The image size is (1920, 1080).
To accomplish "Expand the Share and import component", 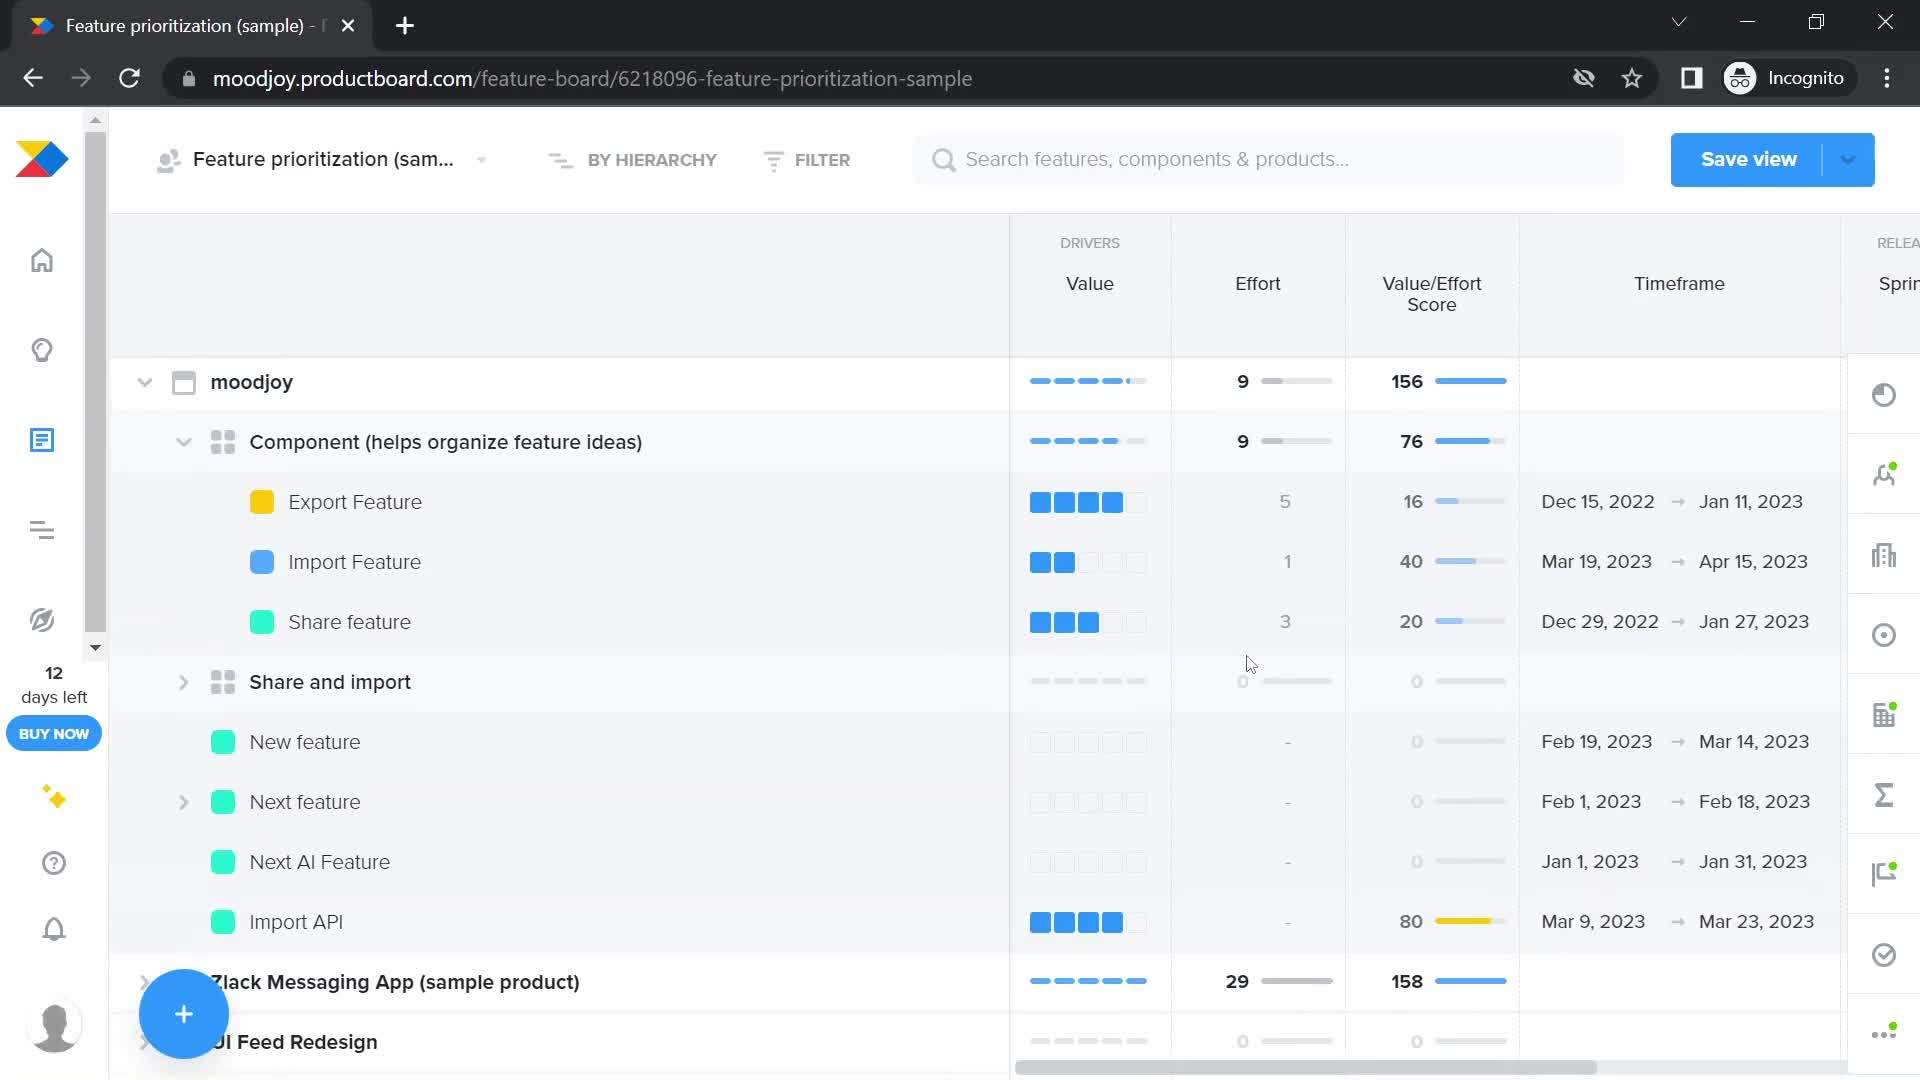I will tap(184, 682).
